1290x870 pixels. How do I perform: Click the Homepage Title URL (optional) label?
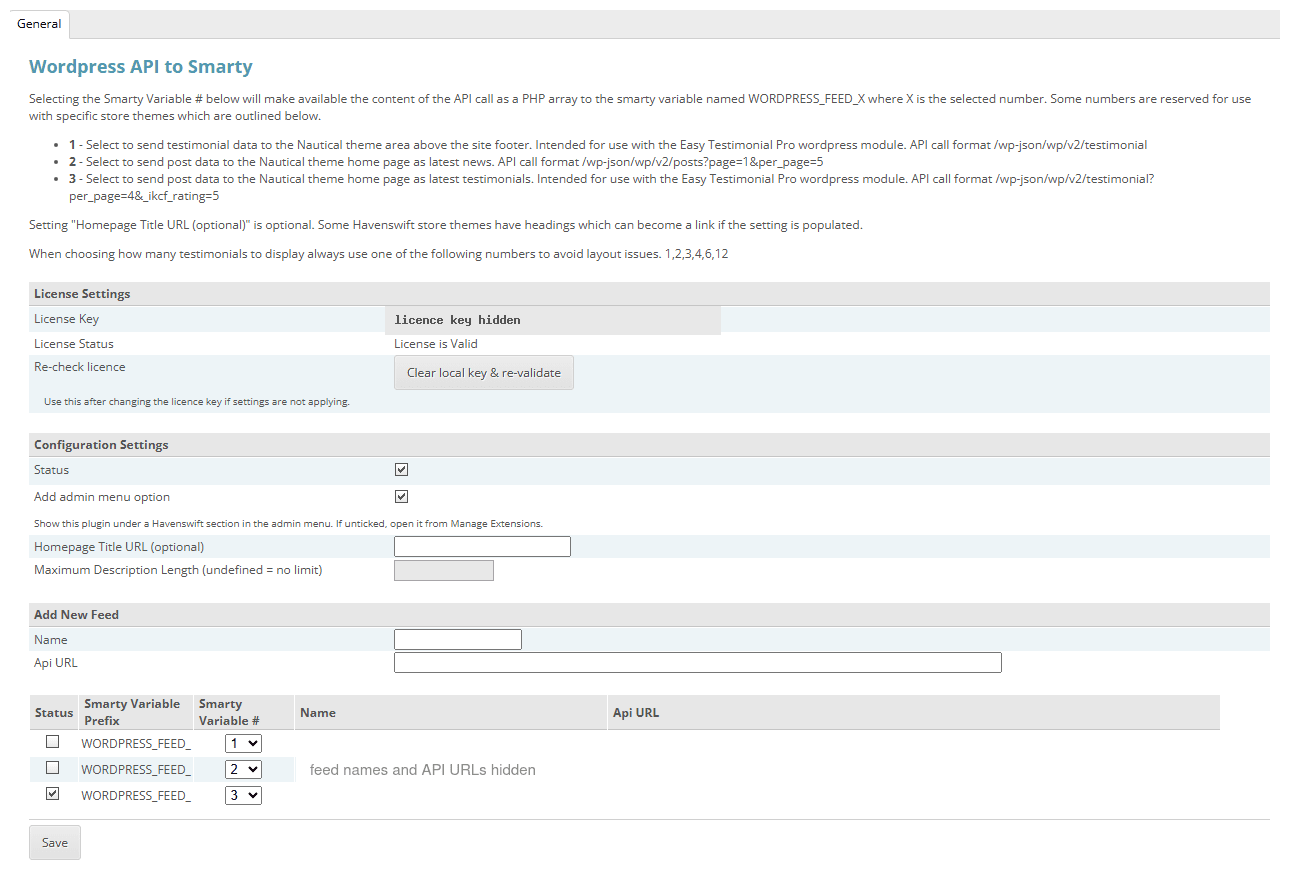click(x=119, y=547)
